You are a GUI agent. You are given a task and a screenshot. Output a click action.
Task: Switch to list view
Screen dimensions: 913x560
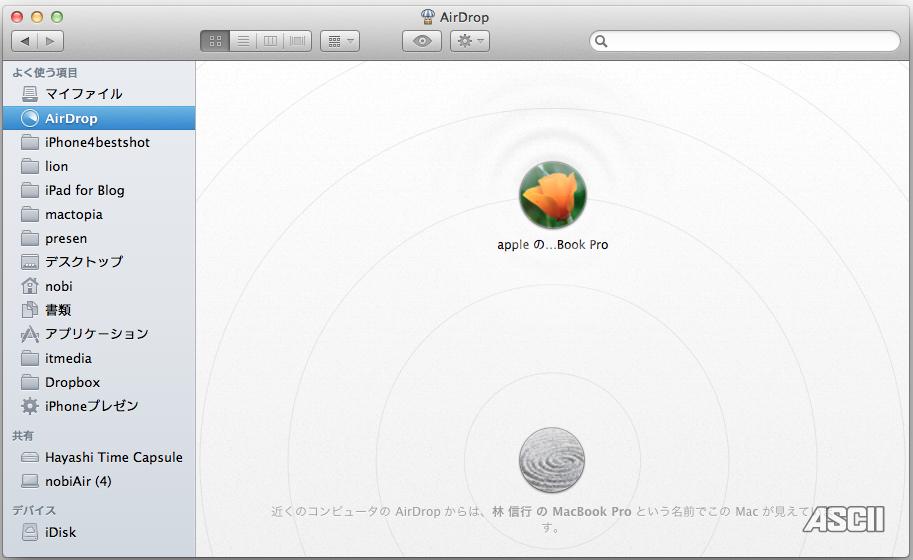(x=243, y=41)
